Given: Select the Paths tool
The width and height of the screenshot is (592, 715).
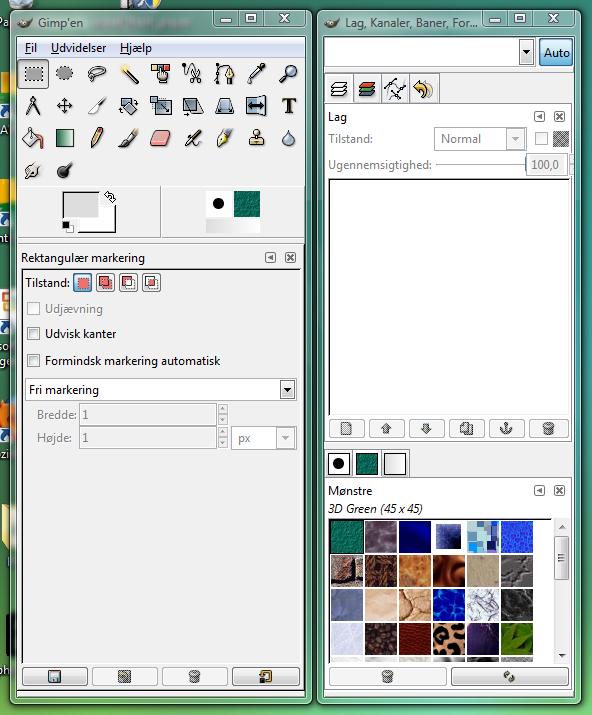Looking at the screenshot, I should tap(224, 73).
